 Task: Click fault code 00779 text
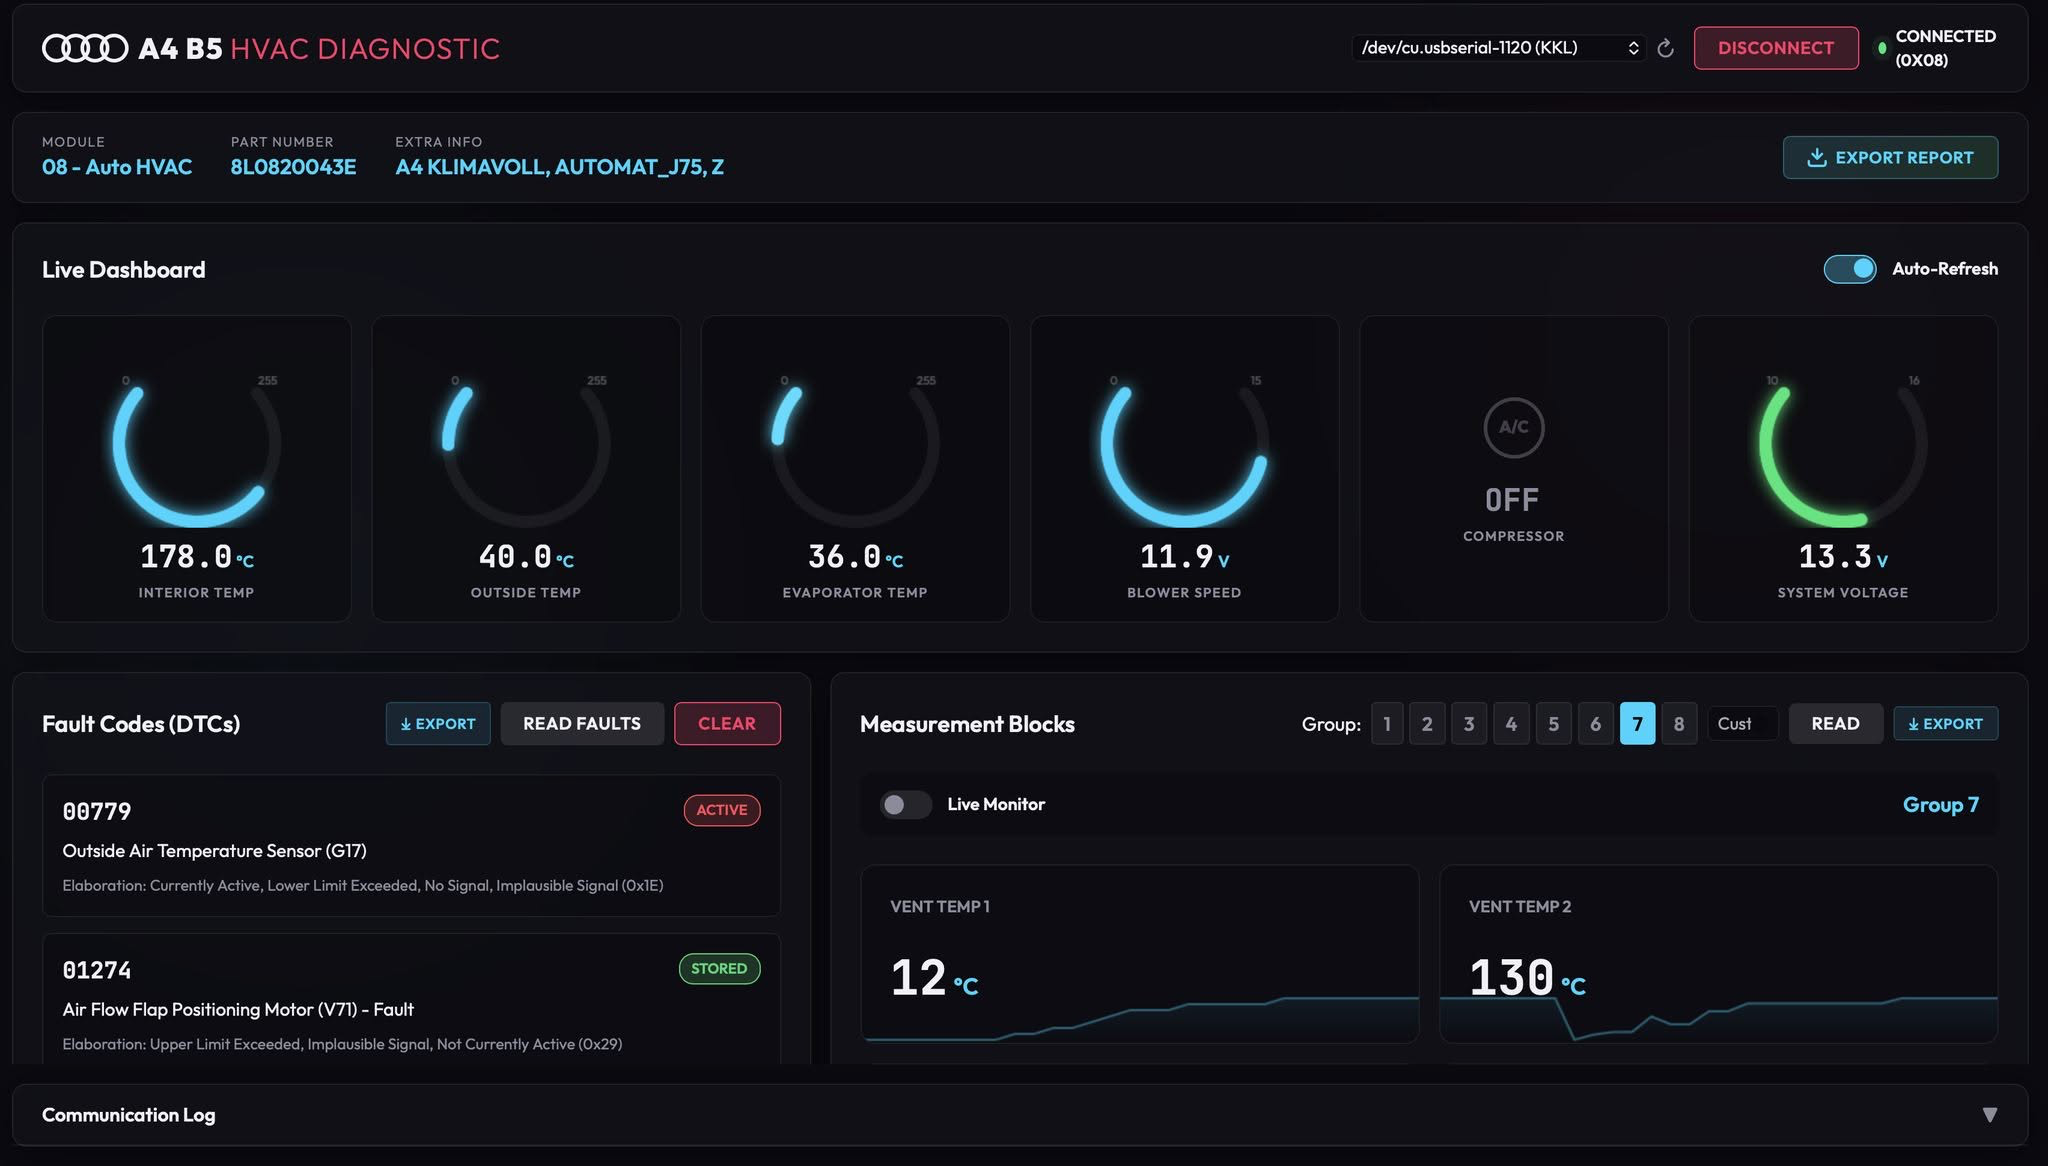(x=97, y=811)
